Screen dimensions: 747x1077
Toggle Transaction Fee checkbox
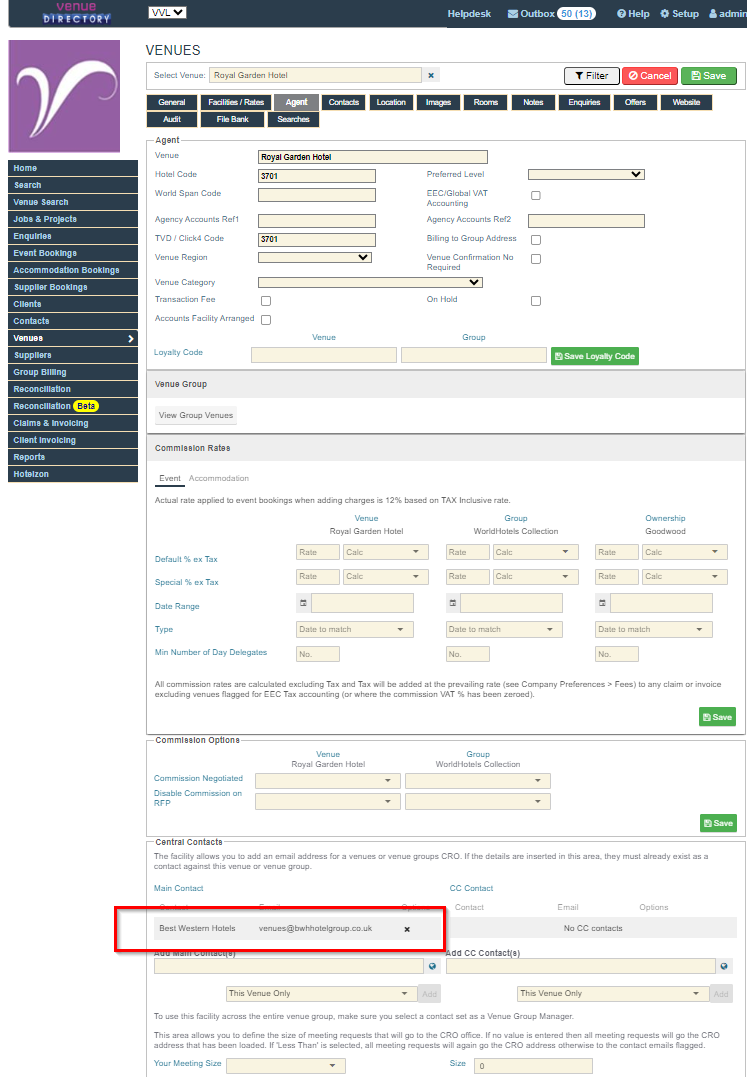[x=266, y=301]
